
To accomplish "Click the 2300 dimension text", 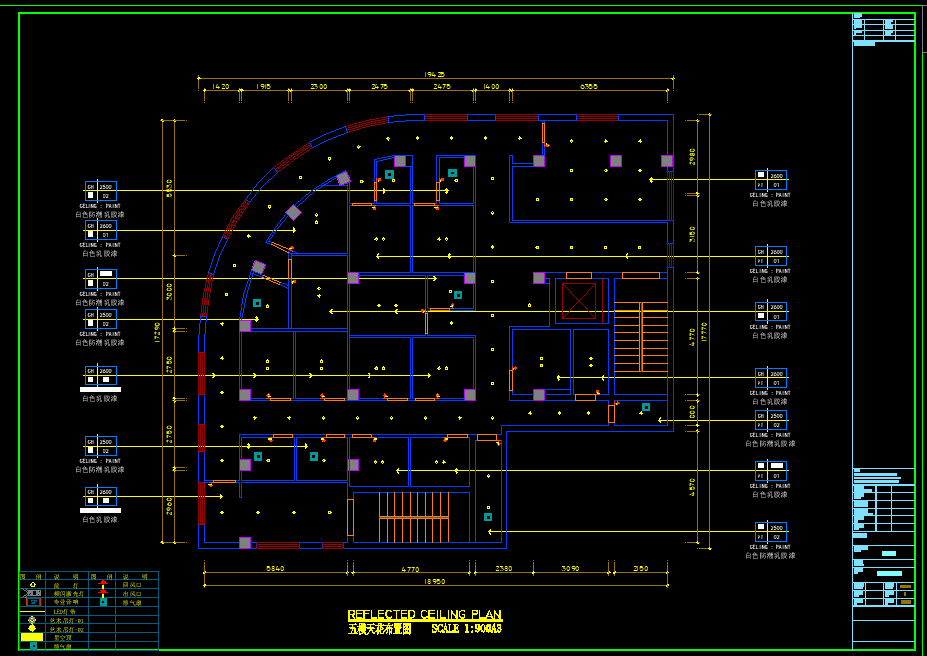I will pos(319,86).
